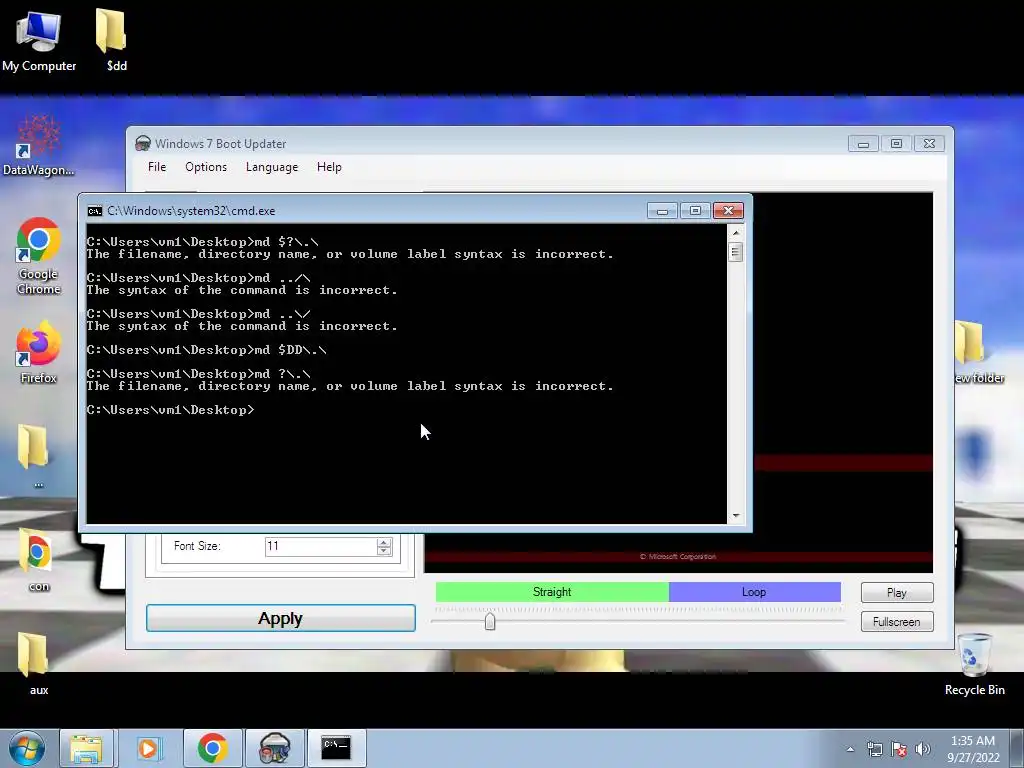This screenshot has height=768, width=1024.
Task: Click the final cmd prompt line
Action: pos(170,410)
